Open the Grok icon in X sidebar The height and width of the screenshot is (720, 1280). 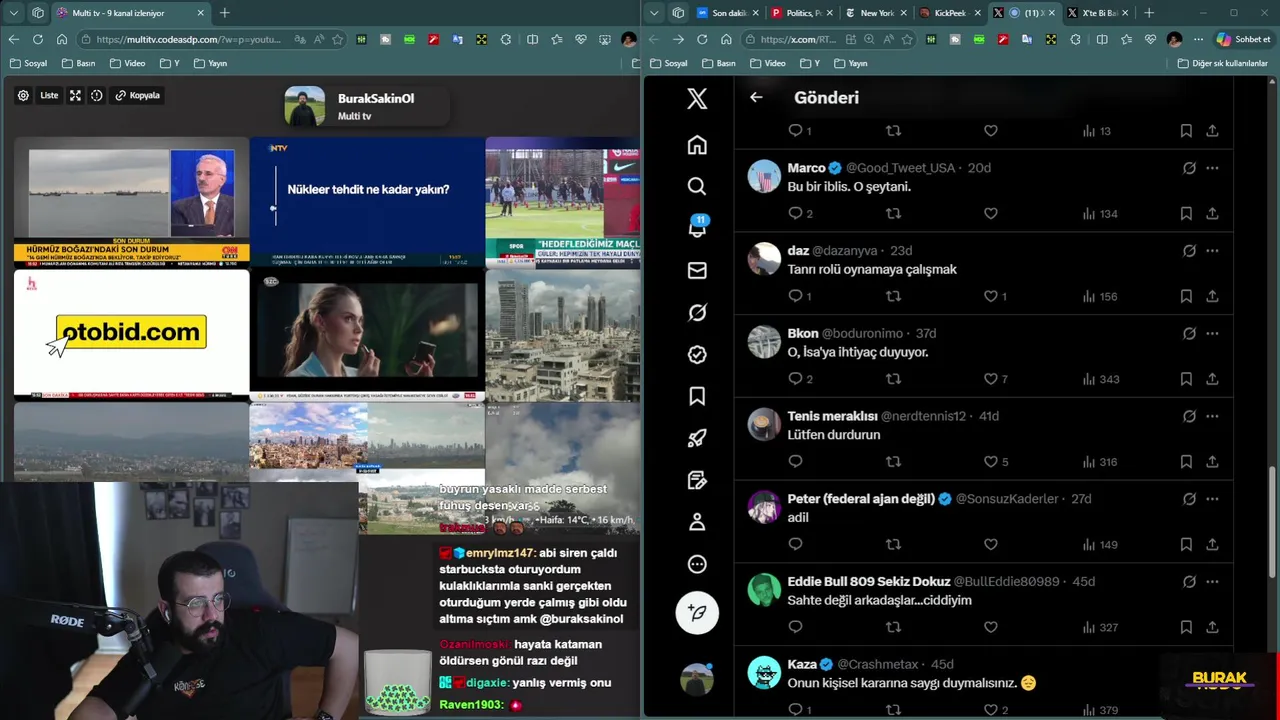coord(697,312)
